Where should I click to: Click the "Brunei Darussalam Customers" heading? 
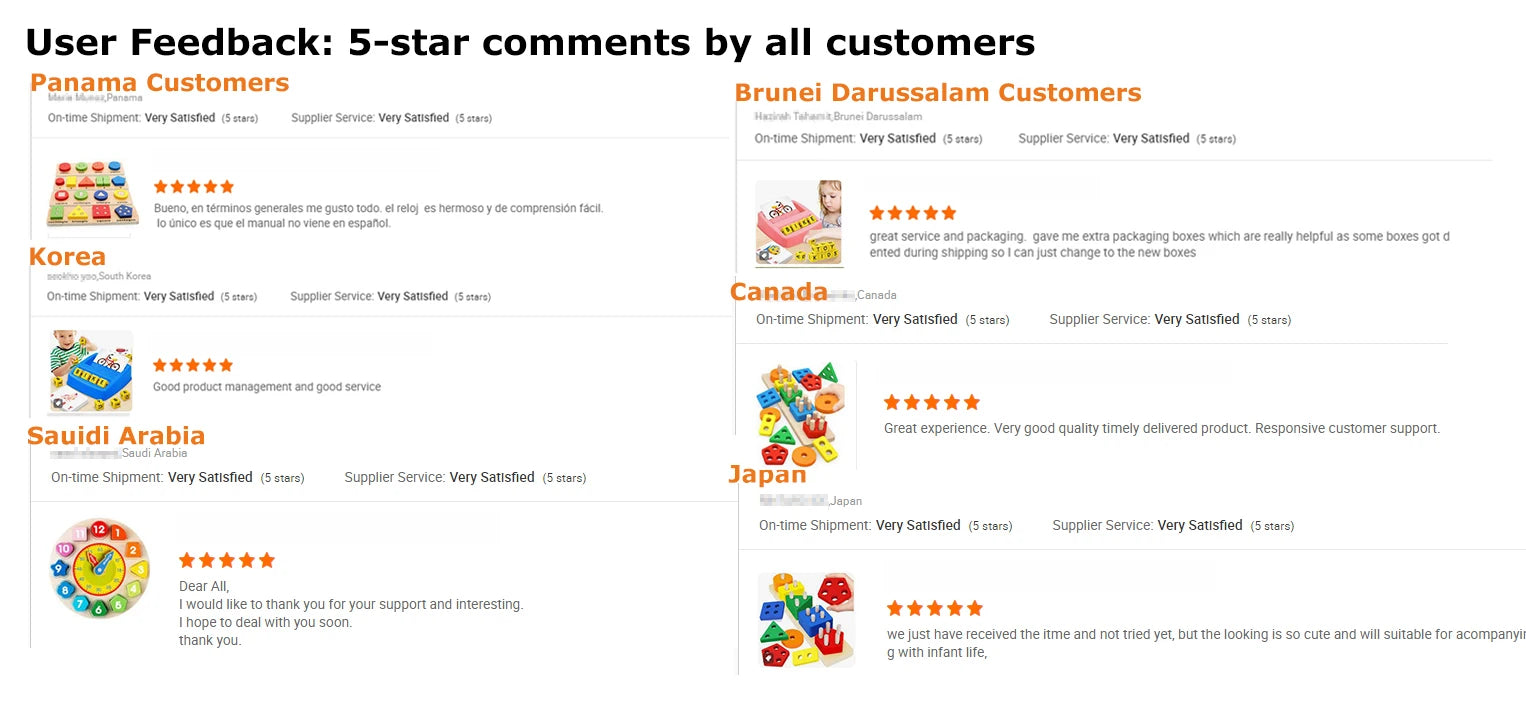[937, 93]
